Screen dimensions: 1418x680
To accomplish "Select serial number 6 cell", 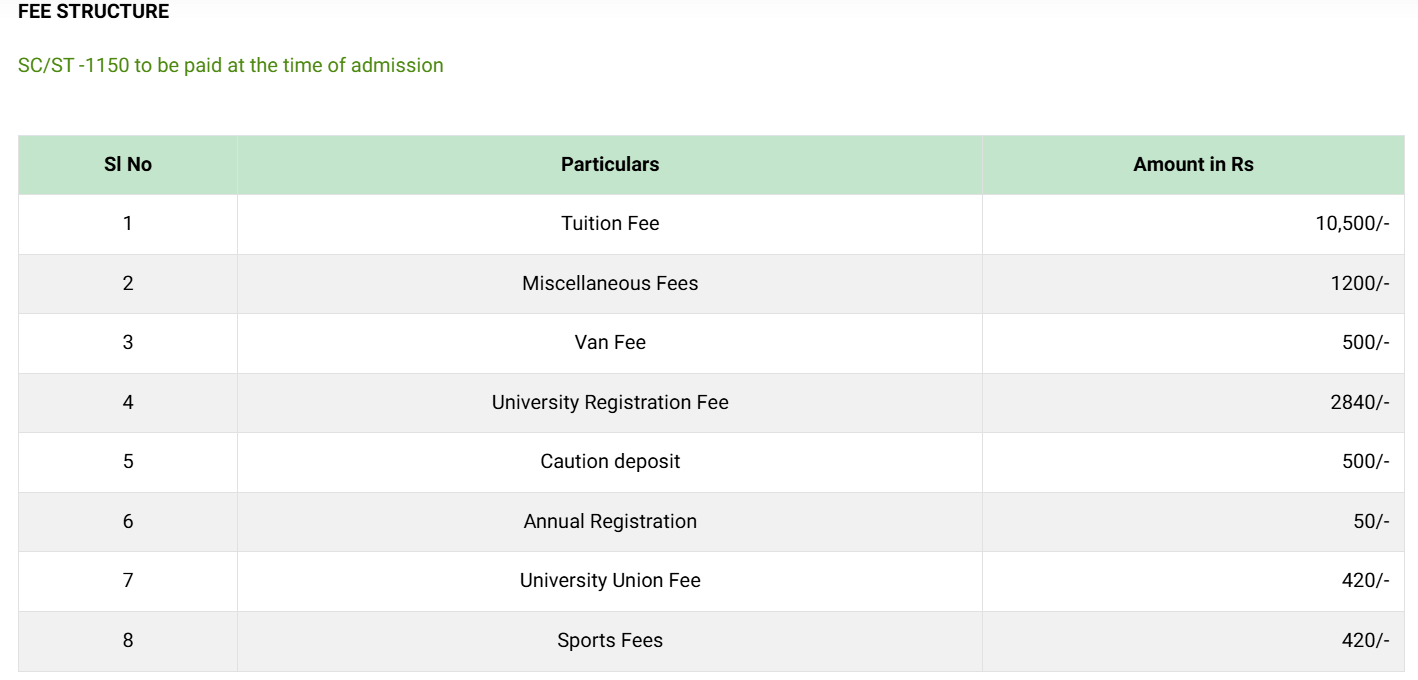I will 128,521.
